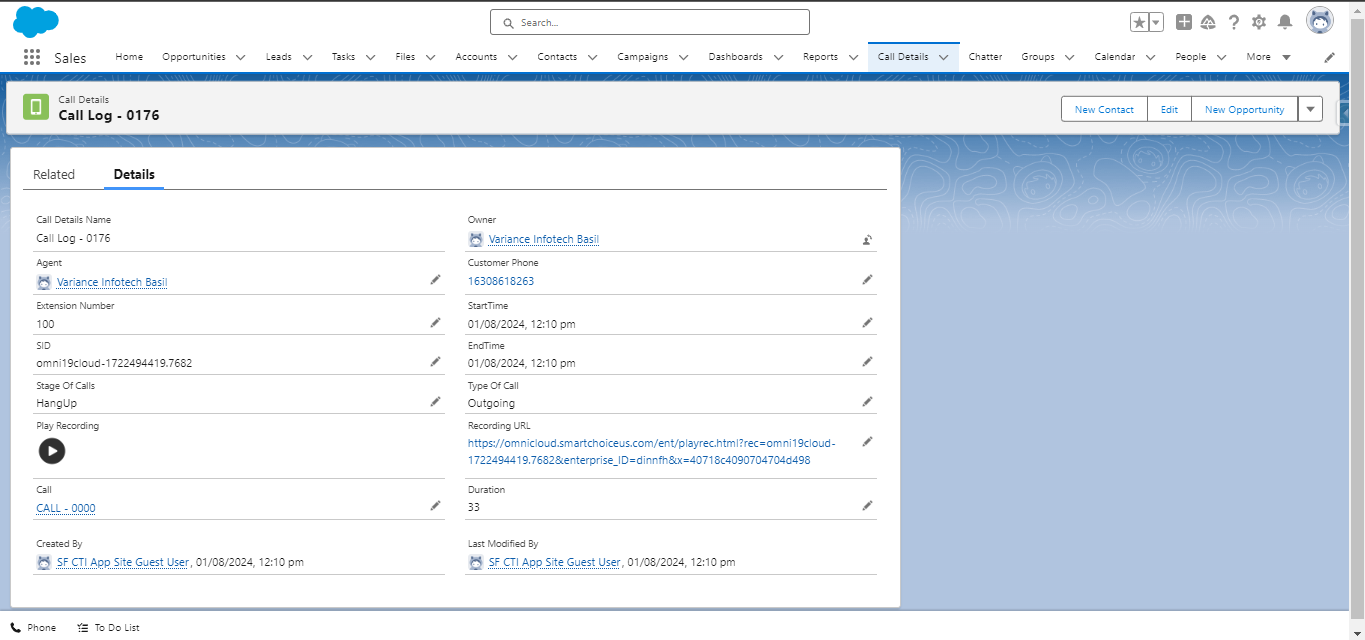Open the Notifications bell icon
The image size is (1365, 640).
coord(1285,22)
